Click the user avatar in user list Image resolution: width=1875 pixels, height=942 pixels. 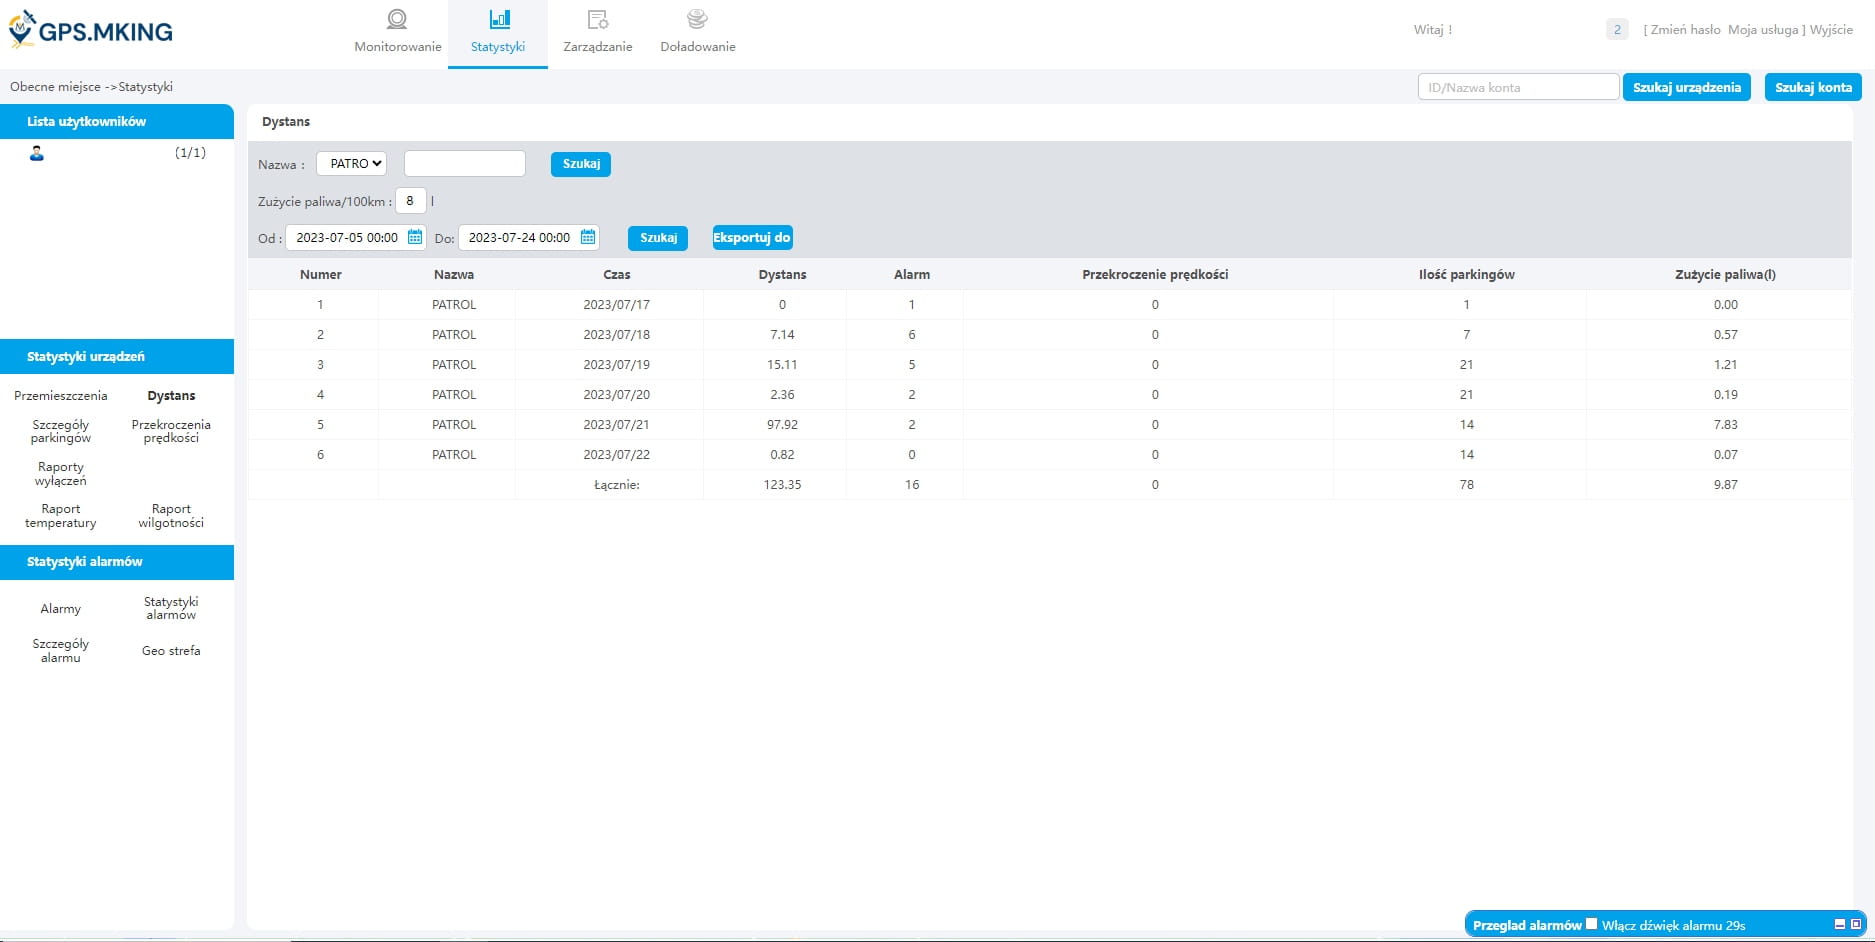pyautogui.click(x=37, y=154)
